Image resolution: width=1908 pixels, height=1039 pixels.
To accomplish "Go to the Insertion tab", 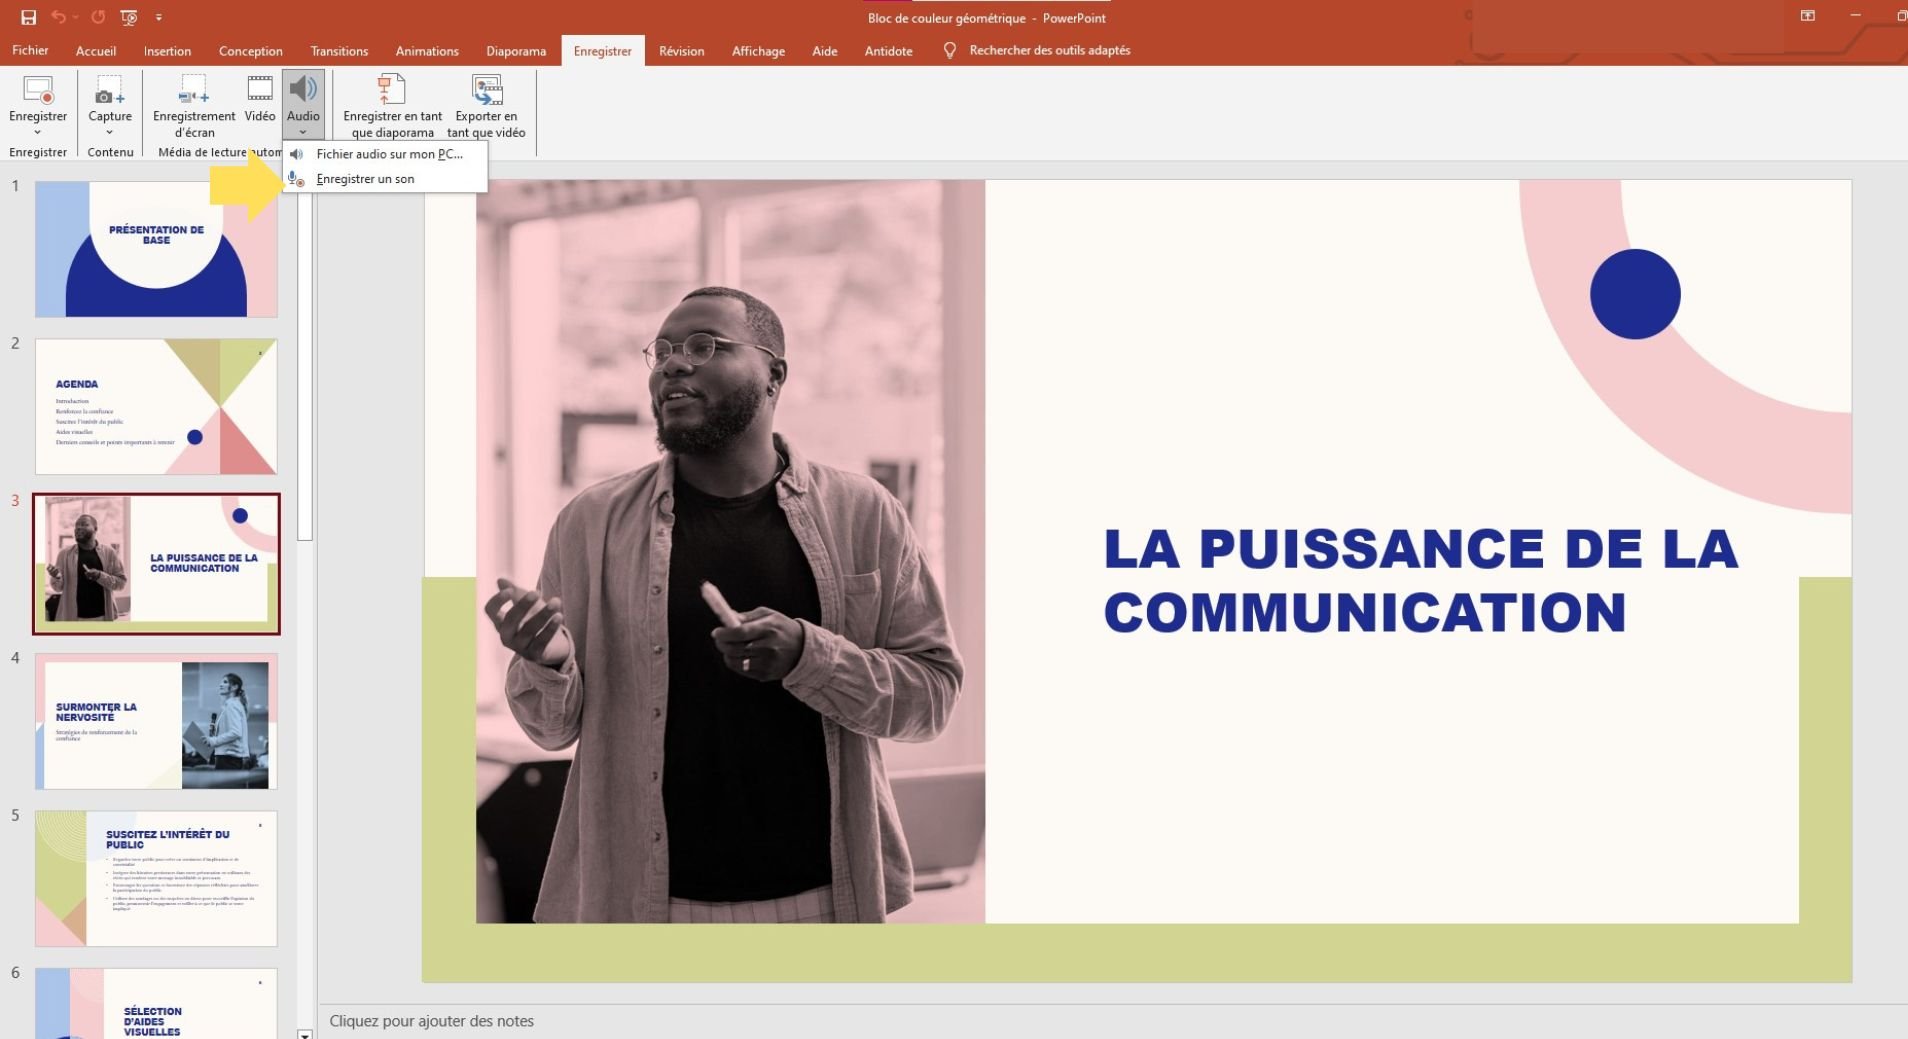I will 167,51.
